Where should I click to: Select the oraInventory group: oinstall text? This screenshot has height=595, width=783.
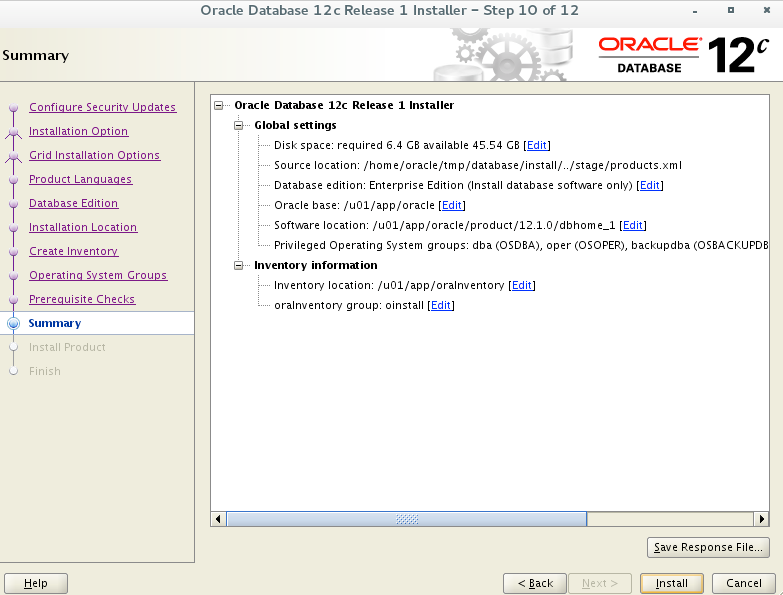(x=349, y=305)
